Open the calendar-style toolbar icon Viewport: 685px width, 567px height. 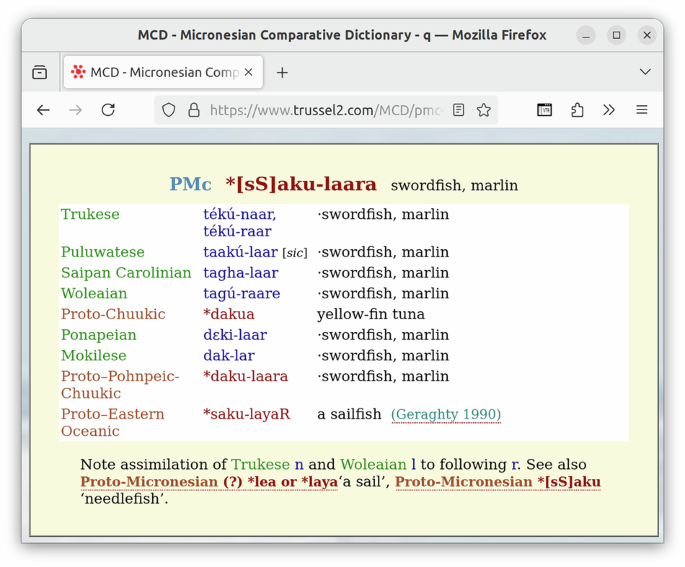click(544, 110)
